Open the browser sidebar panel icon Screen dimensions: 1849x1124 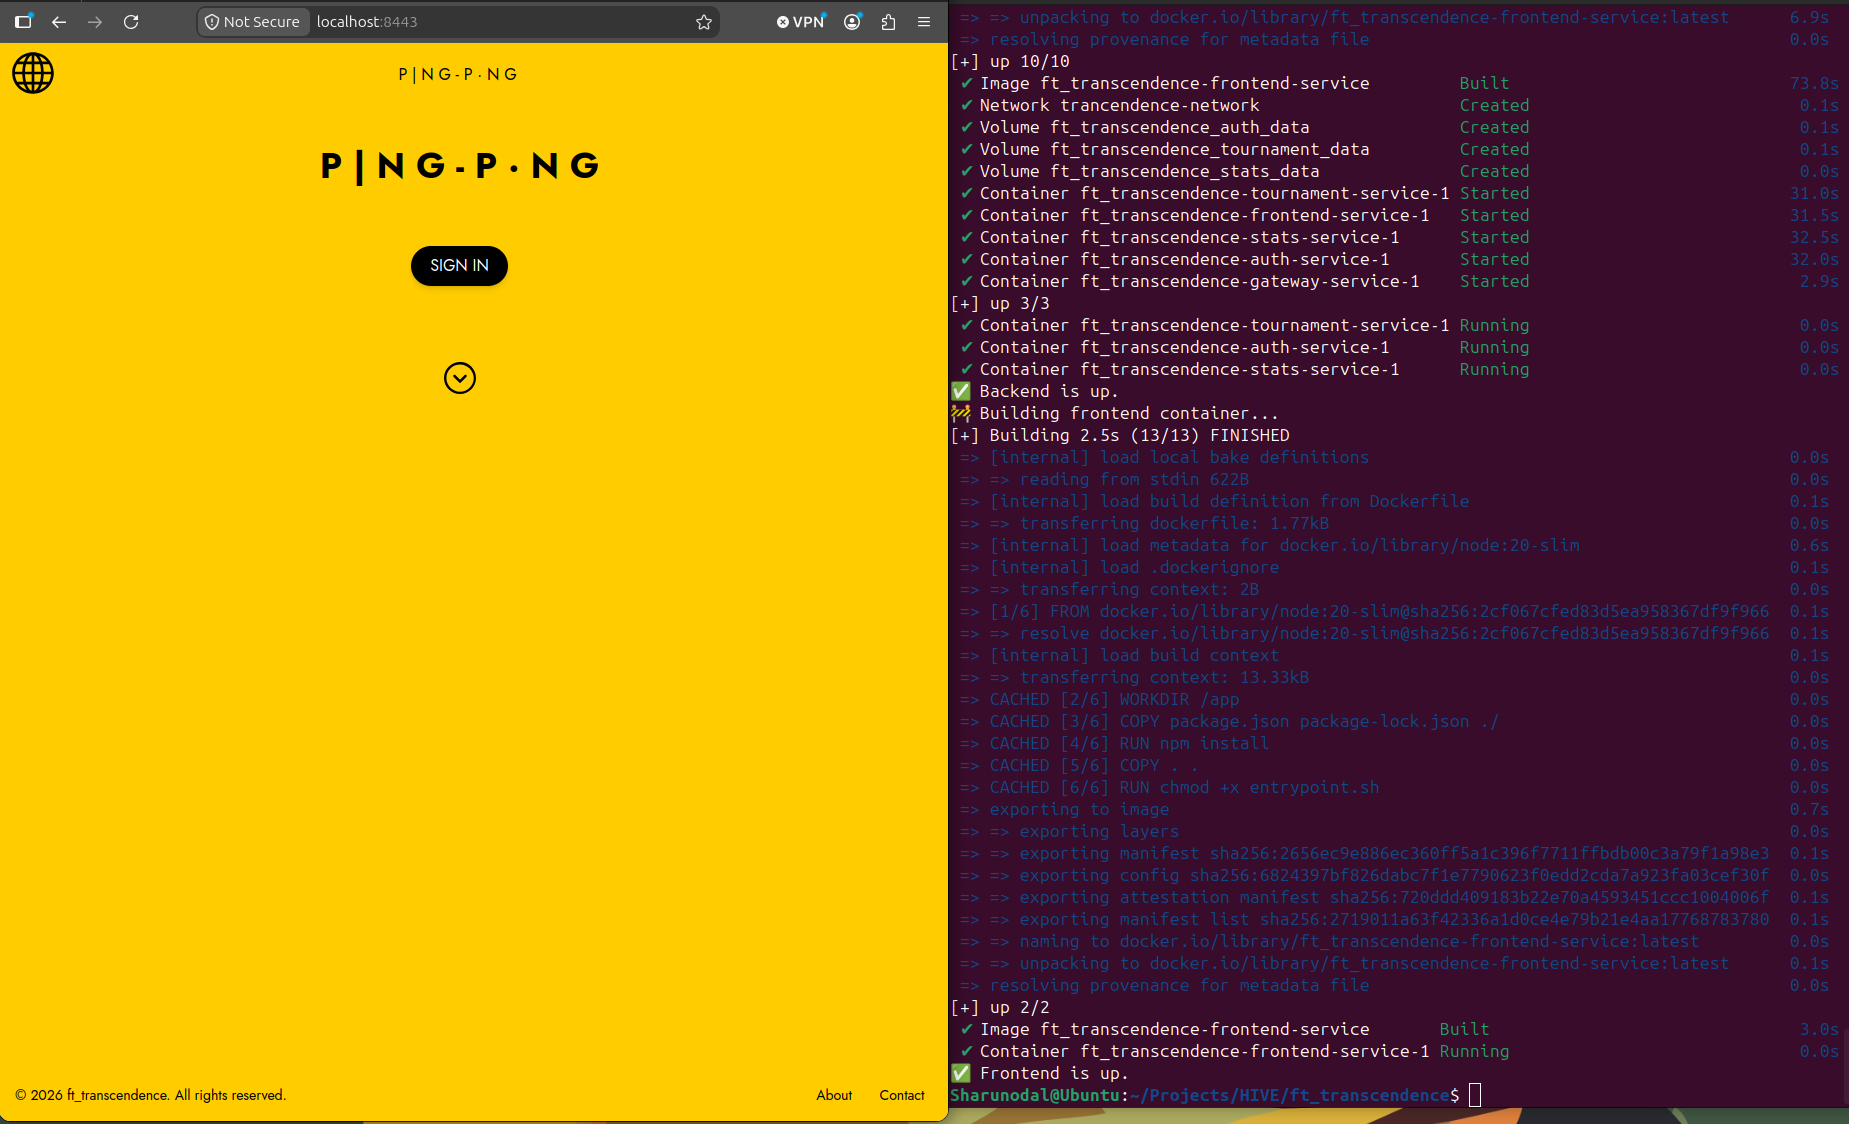point(23,21)
